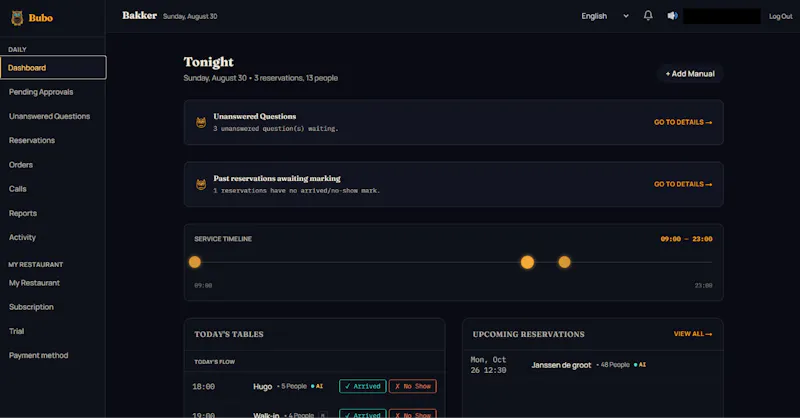Open Activity in the sidebar
The width and height of the screenshot is (800, 418).
[22, 237]
